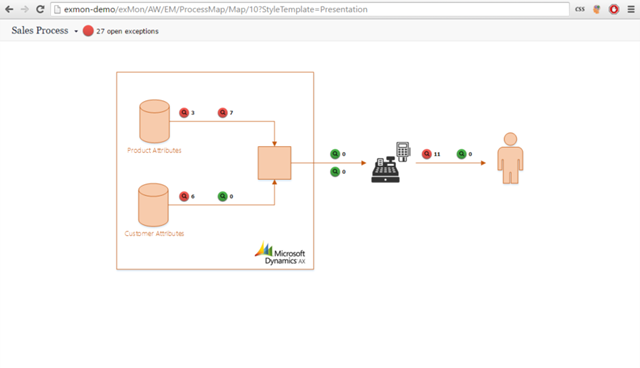Image resolution: width=640 pixels, height=368 pixels.
Task: Click the red open exceptions status circle
Action: (x=88, y=31)
